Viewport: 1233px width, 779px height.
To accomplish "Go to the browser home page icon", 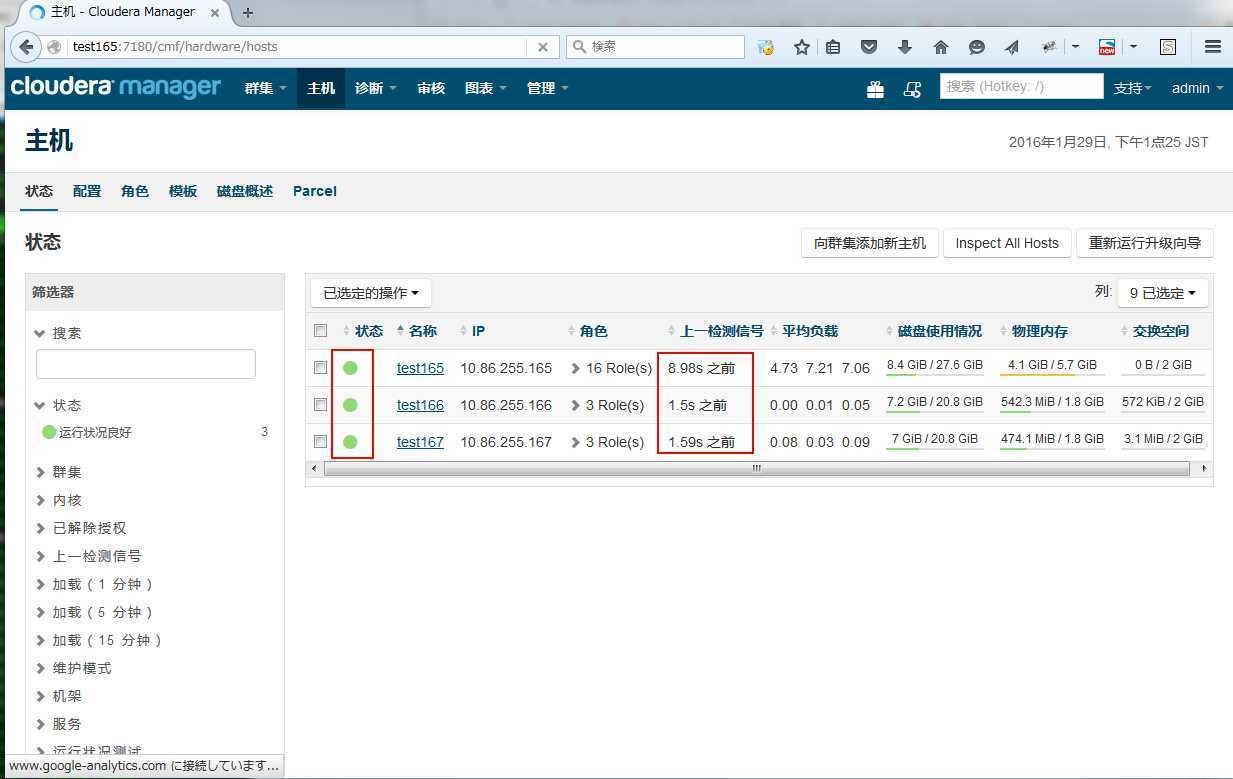I will 941,47.
